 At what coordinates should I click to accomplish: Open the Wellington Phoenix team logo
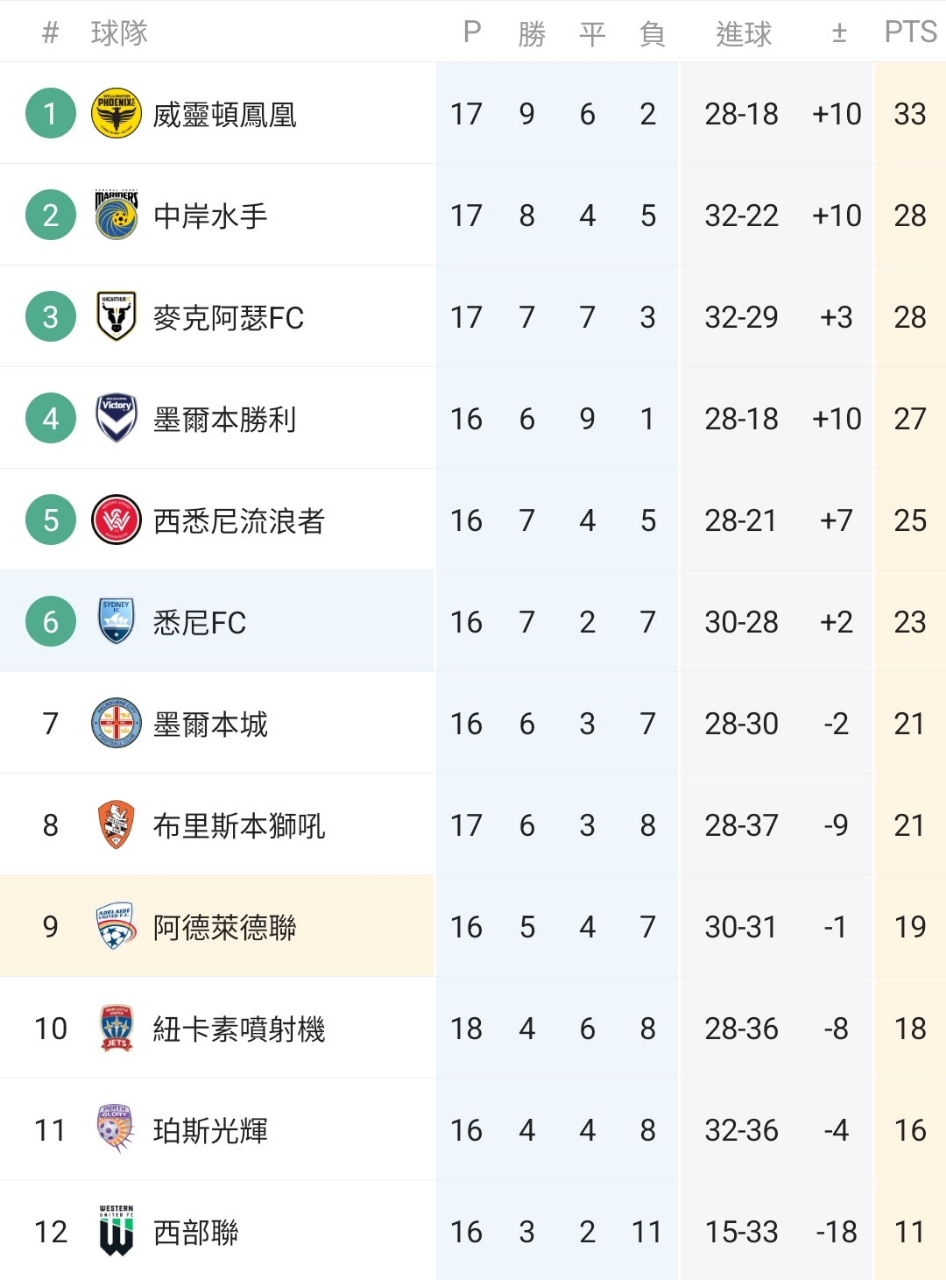coord(116,114)
